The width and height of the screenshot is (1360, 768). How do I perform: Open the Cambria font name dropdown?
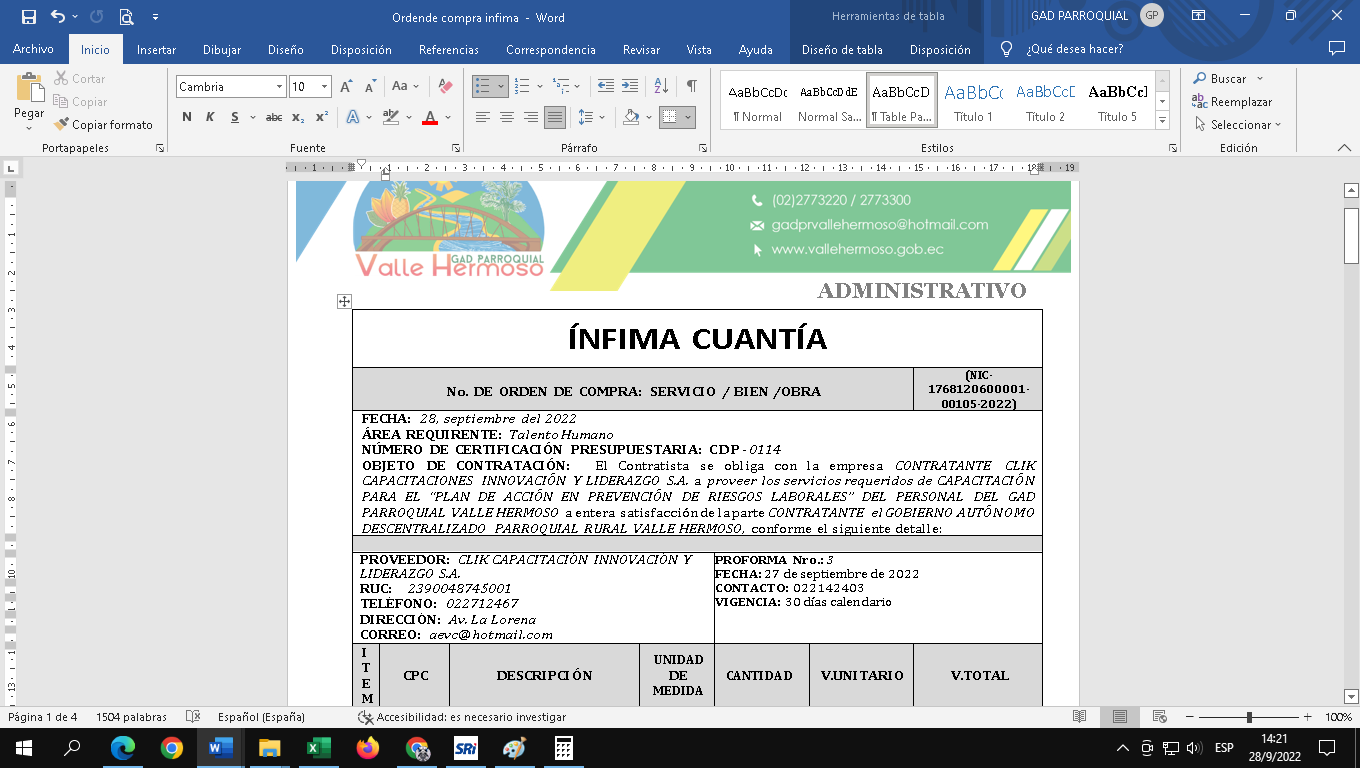pyautogui.click(x=279, y=87)
